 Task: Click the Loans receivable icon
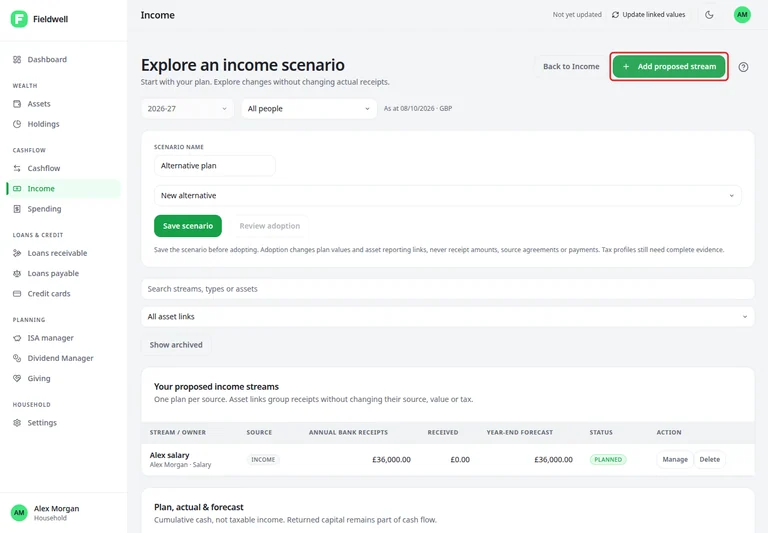17,253
